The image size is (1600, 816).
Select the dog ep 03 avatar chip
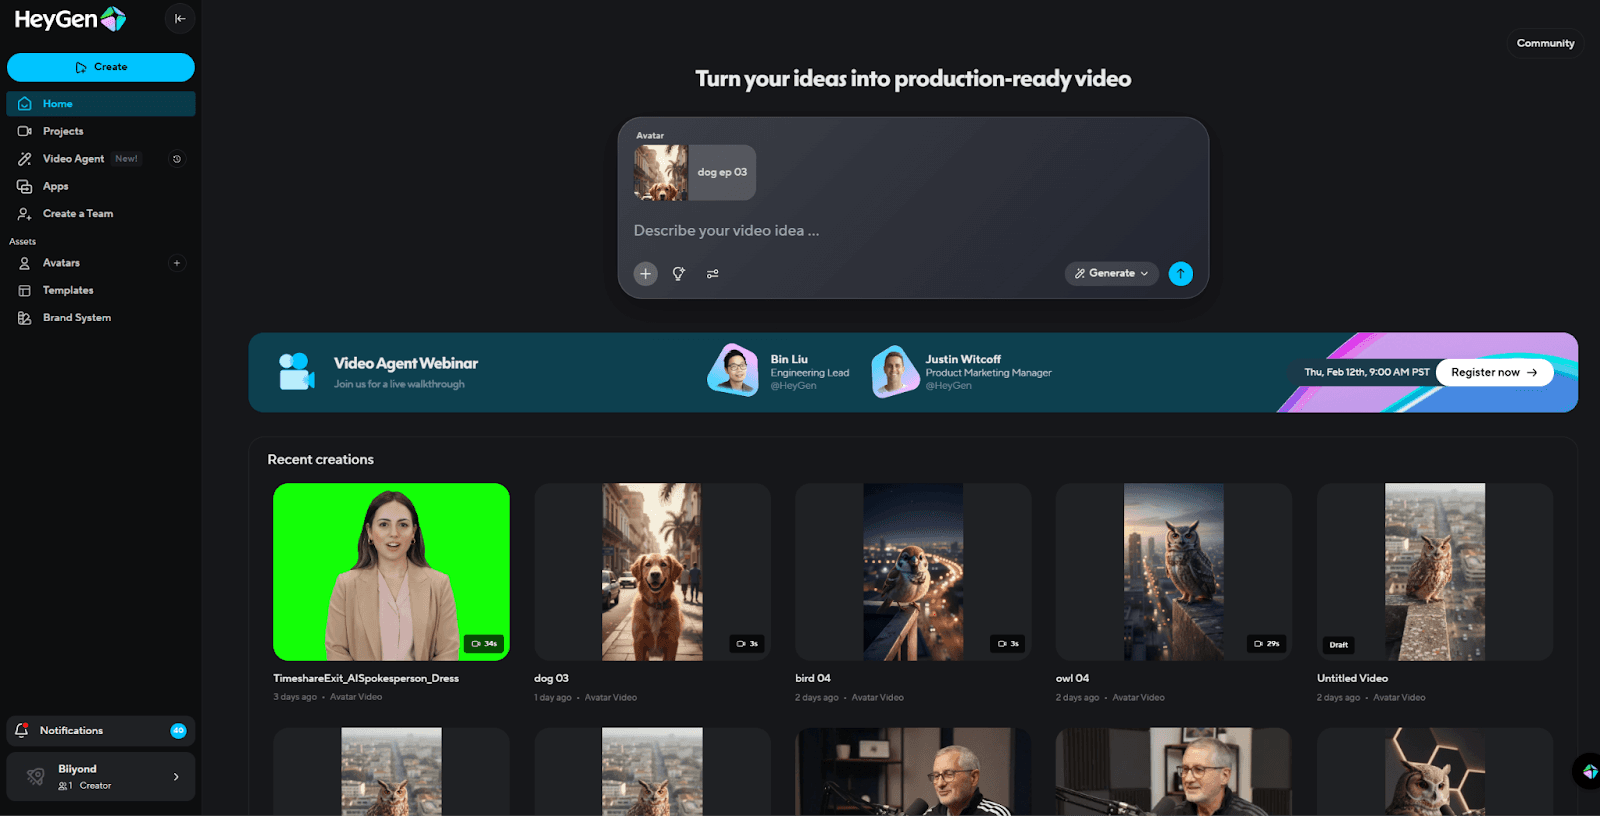tap(695, 172)
